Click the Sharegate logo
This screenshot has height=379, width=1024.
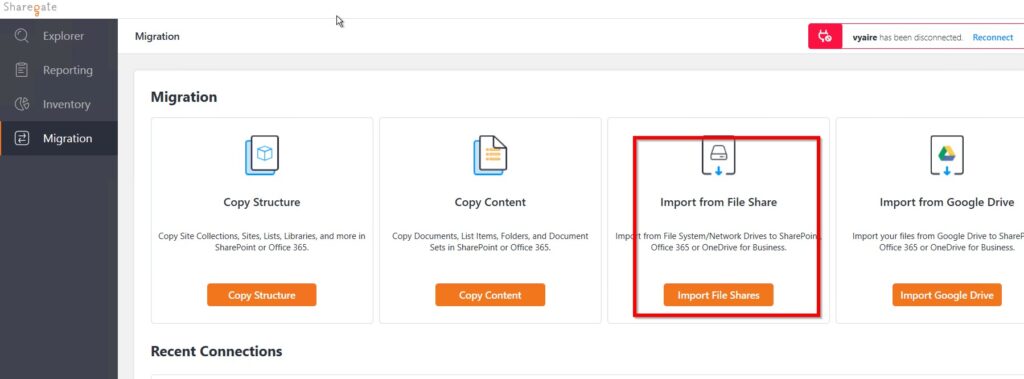[x=30, y=8]
